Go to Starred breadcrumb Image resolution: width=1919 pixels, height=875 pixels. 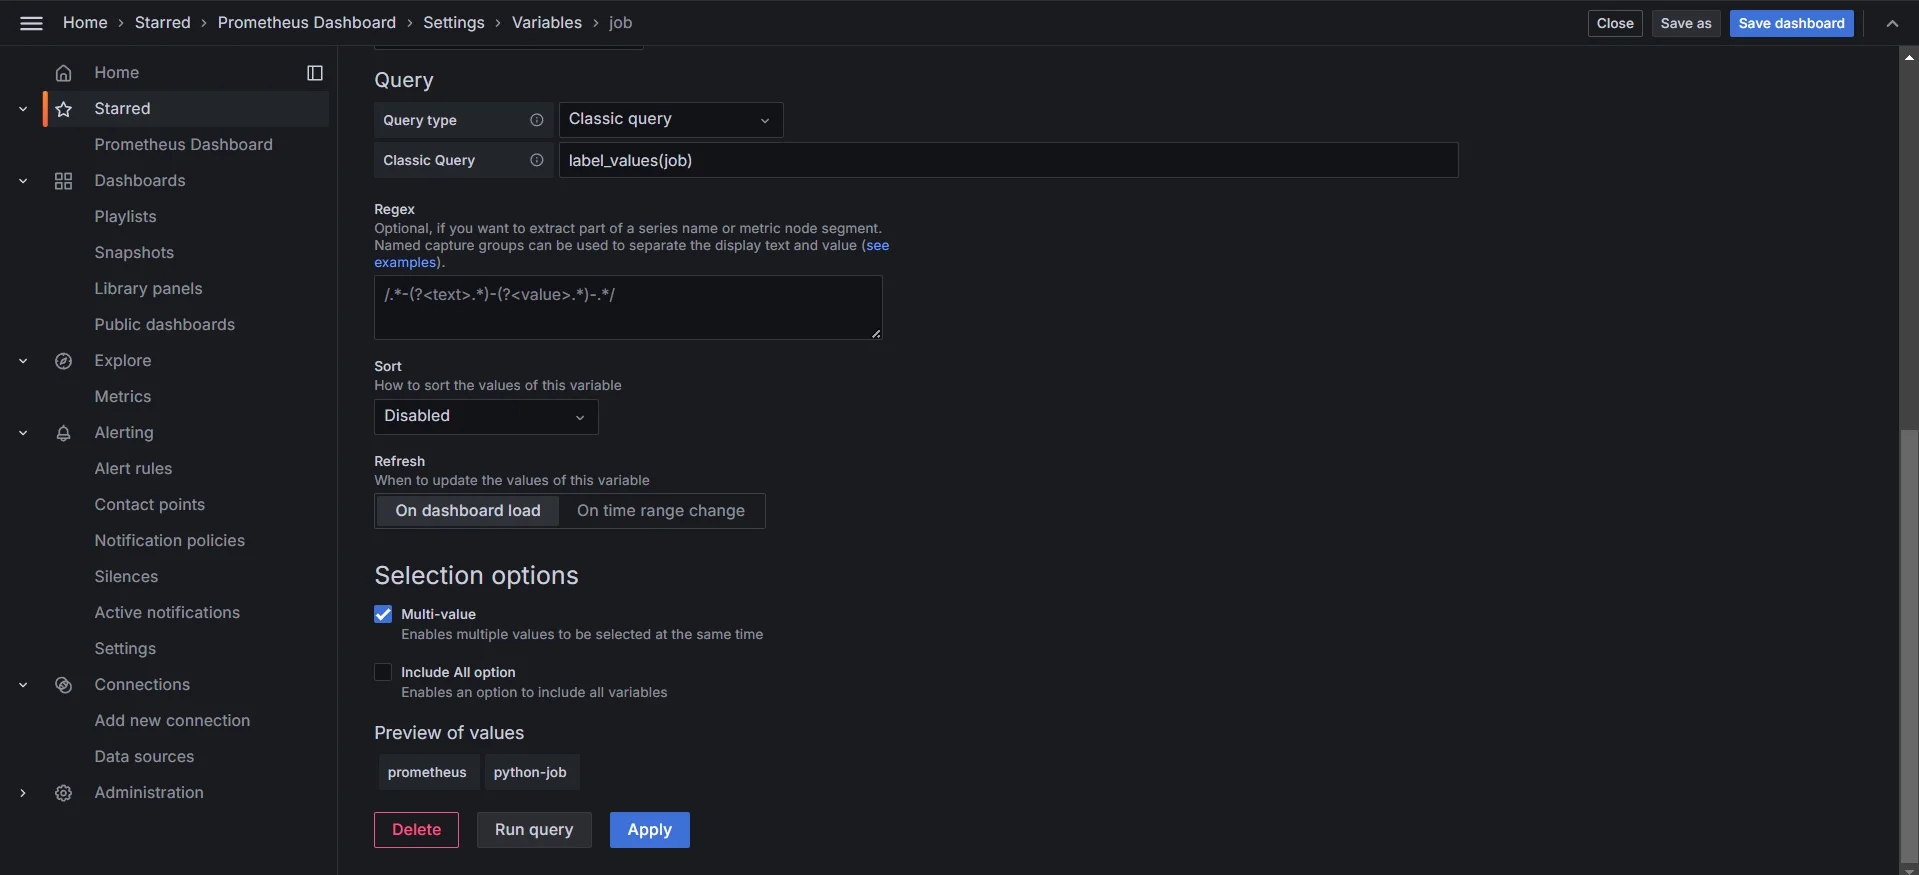click(163, 23)
